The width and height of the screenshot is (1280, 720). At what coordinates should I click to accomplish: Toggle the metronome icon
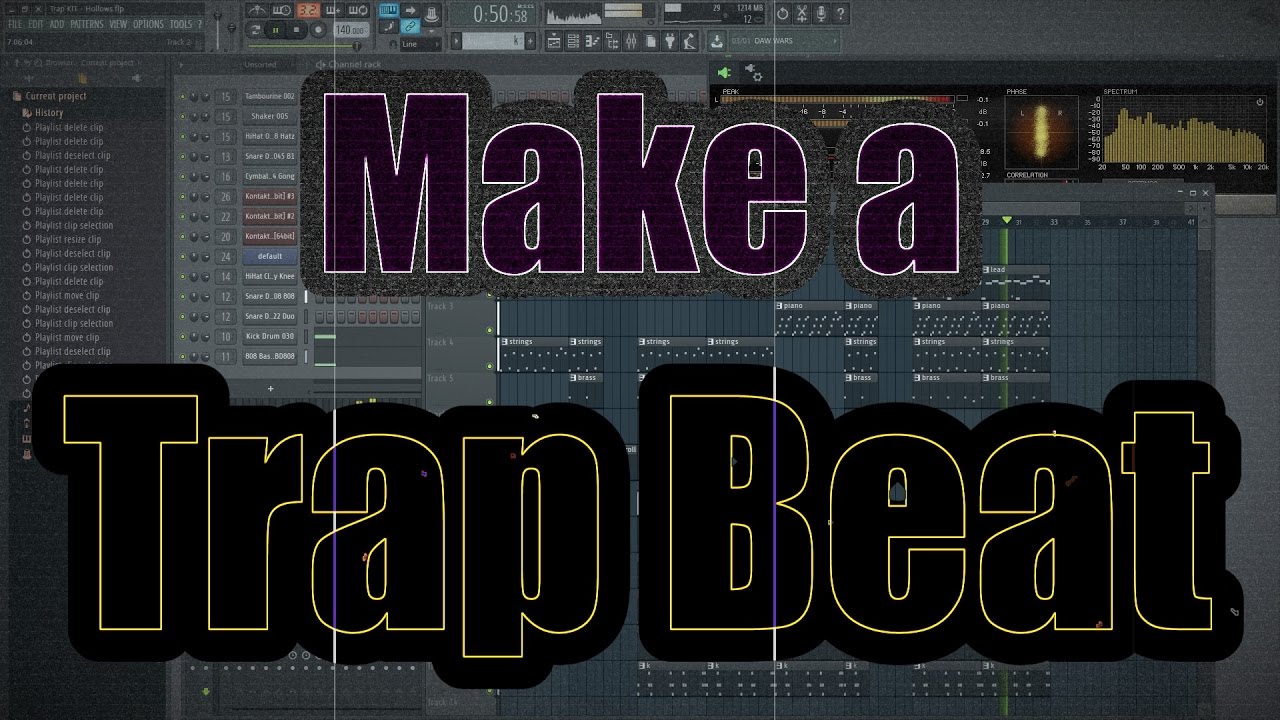point(257,11)
